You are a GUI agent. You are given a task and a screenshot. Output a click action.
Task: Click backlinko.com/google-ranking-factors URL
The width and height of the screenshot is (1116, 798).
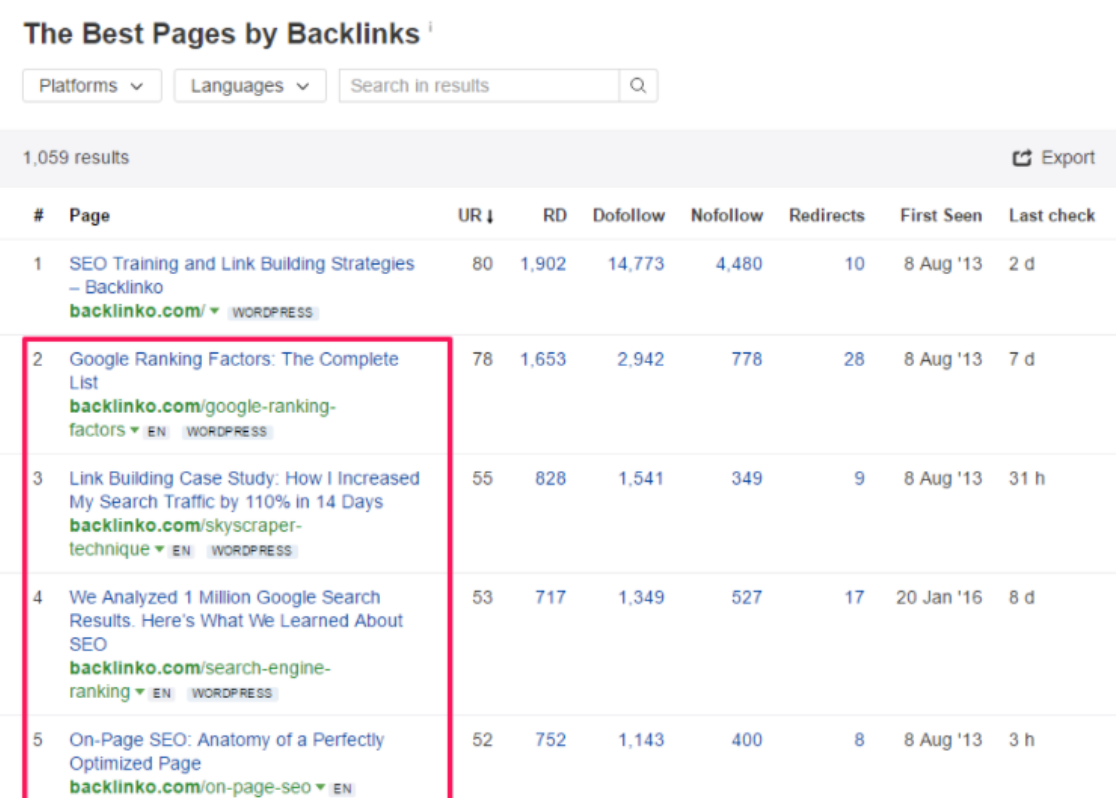[202, 418]
